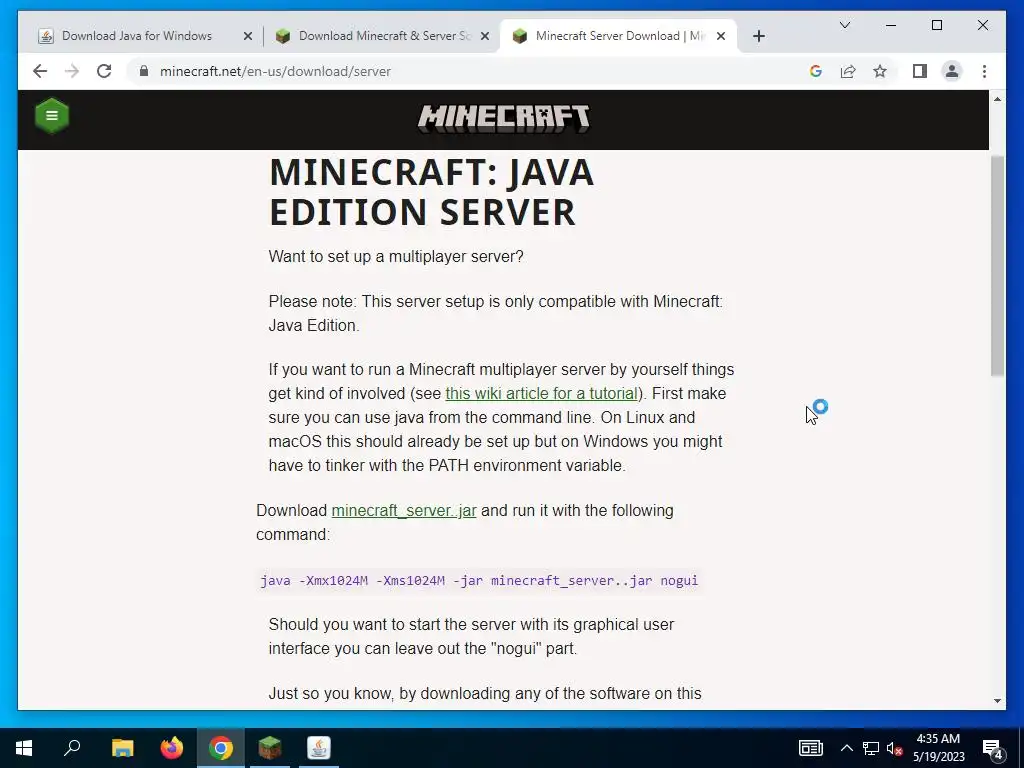1024x768 pixels.
Task: Reload the Minecraft server page
Action: point(104,71)
